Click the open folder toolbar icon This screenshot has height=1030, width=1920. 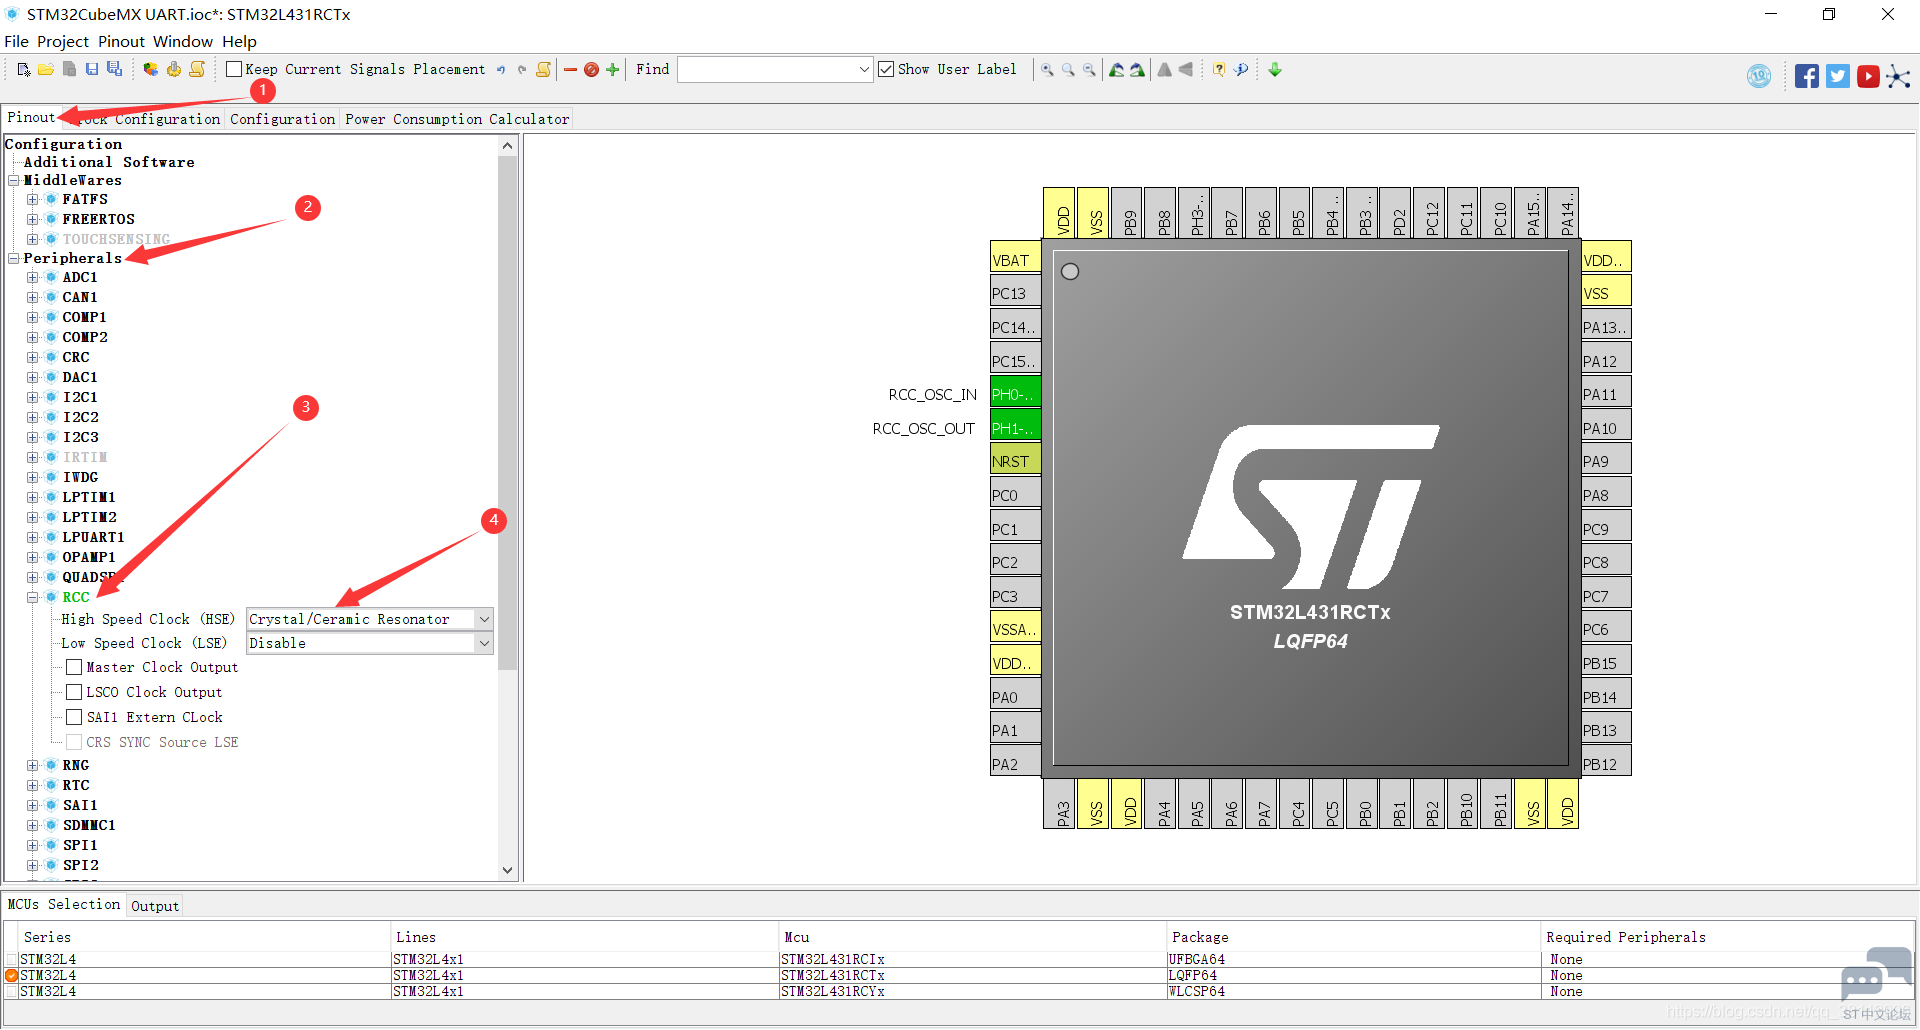pos(46,69)
